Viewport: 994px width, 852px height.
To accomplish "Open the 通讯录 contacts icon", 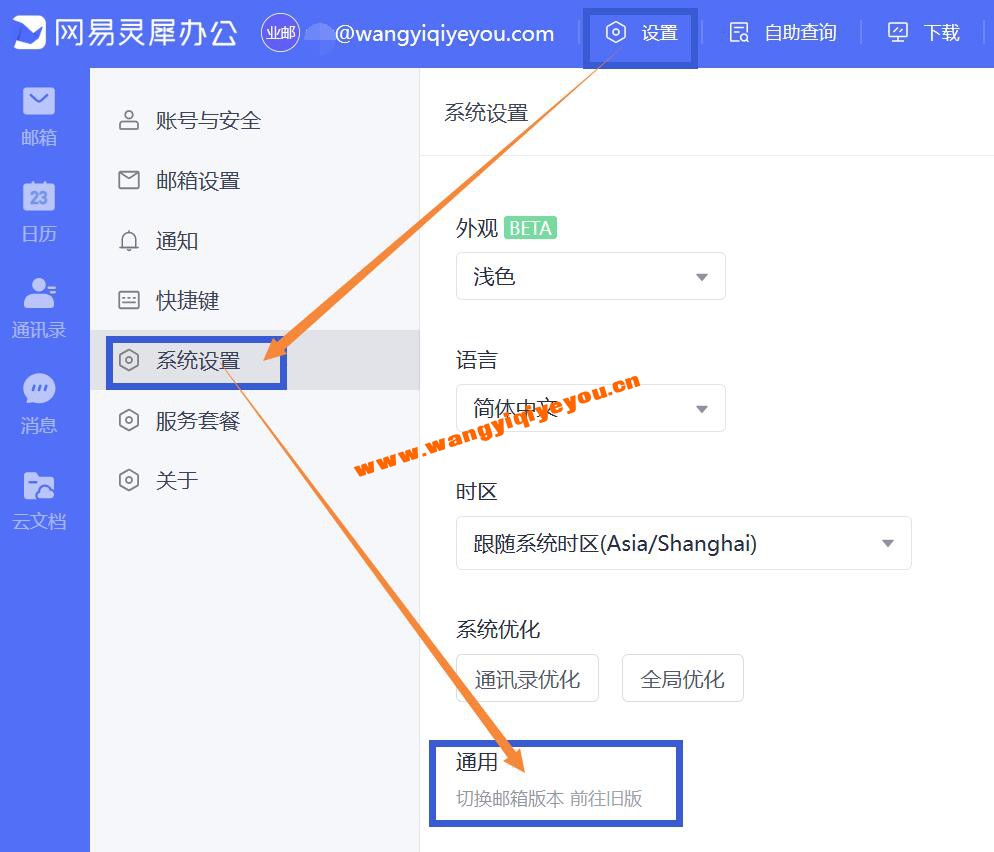I will pos(39,293).
